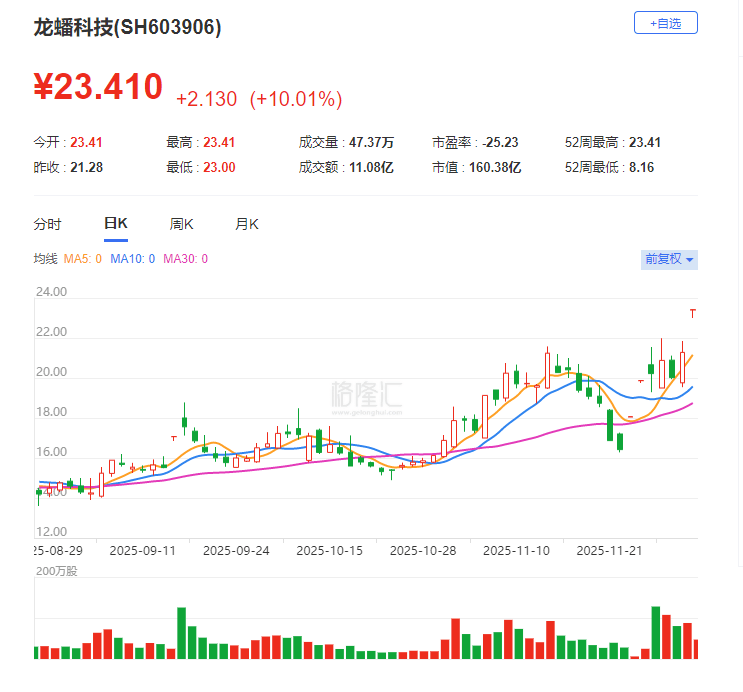This screenshot has width=743, height=692.
Task: Select the 日K daily chart tab
Action: click(x=116, y=223)
